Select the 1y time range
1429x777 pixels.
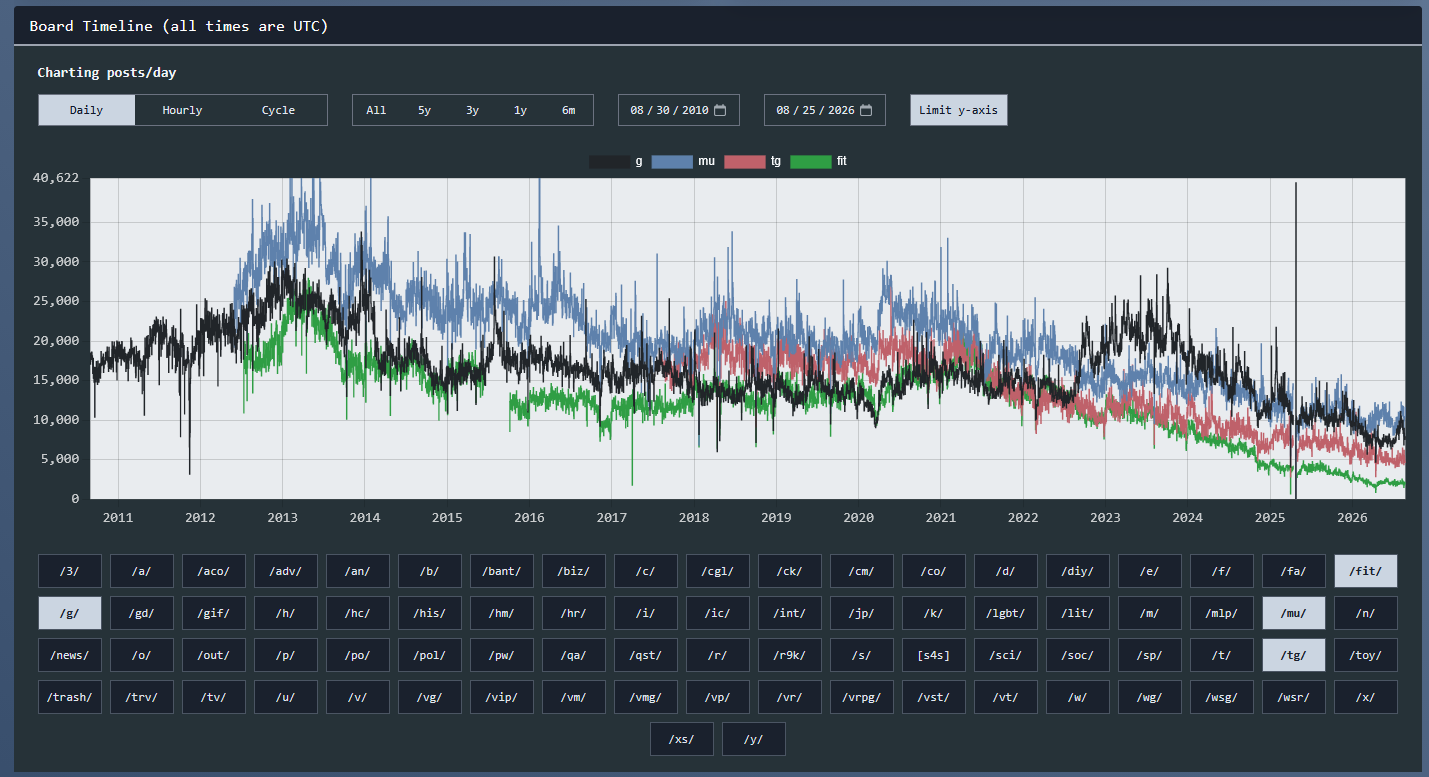520,110
